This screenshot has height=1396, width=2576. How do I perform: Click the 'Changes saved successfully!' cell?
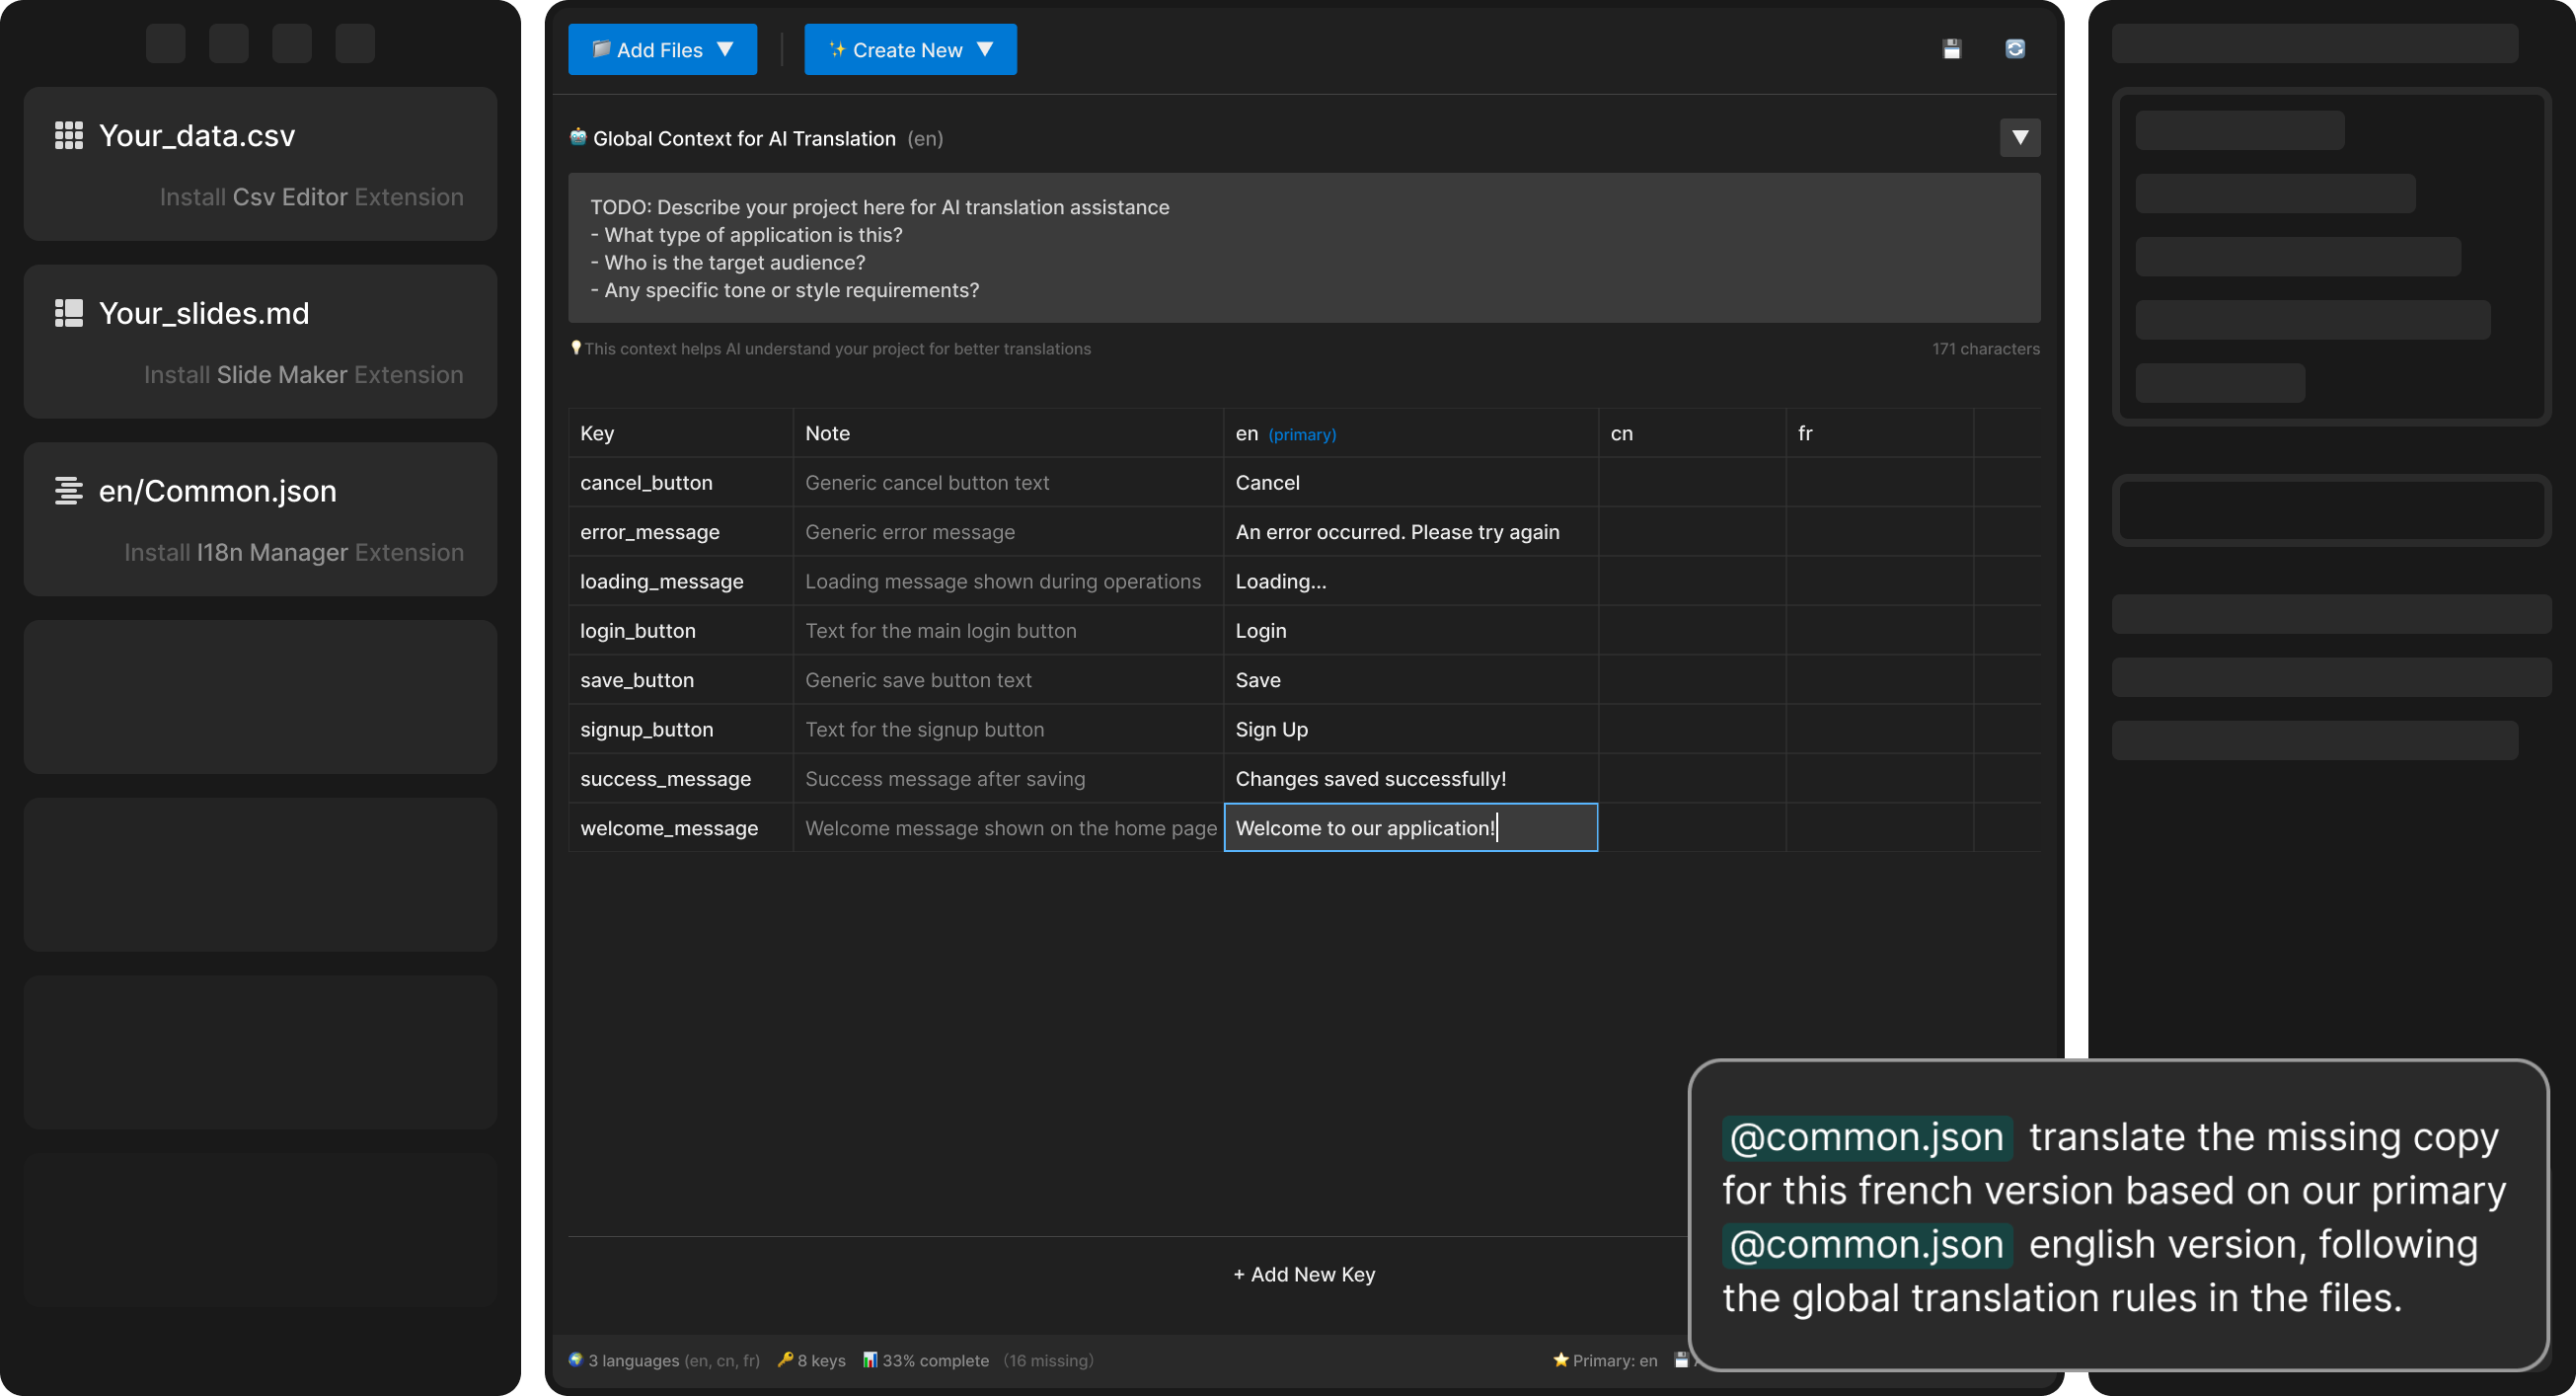pos(1411,779)
